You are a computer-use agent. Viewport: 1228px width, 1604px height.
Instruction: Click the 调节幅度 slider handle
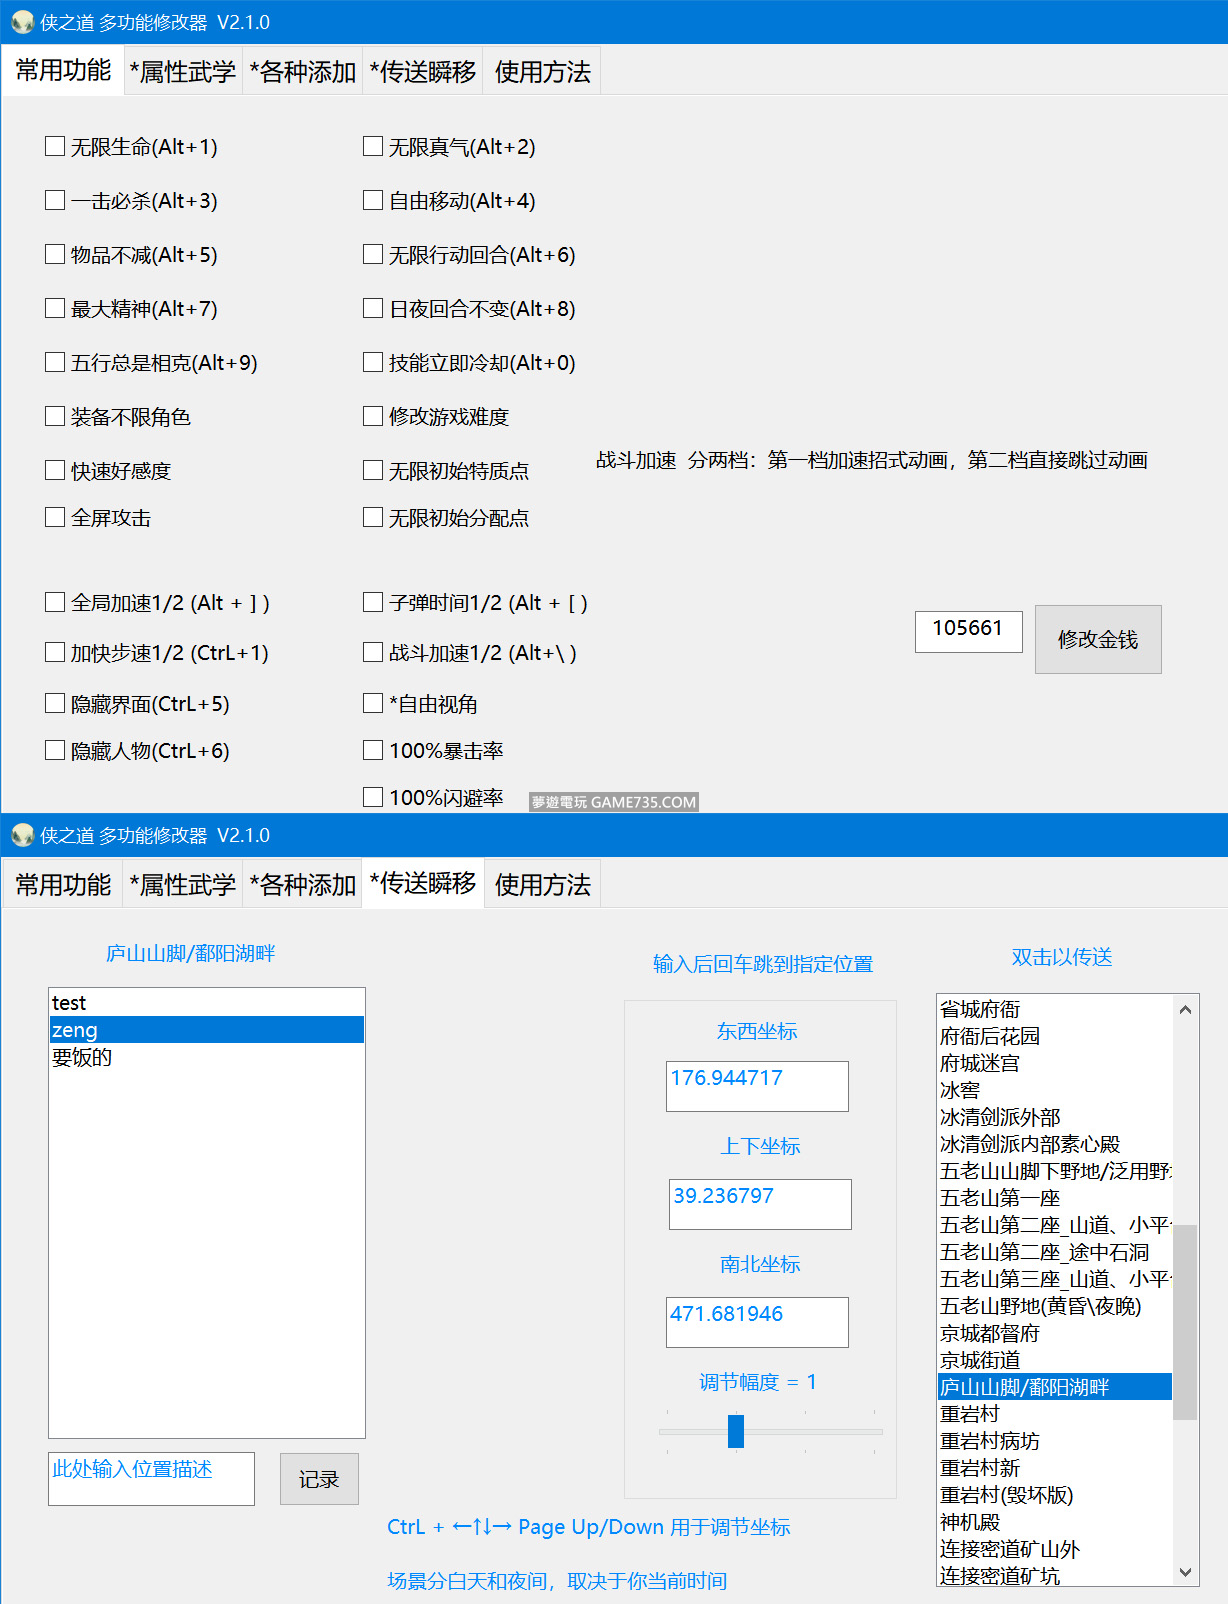[x=736, y=1431]
